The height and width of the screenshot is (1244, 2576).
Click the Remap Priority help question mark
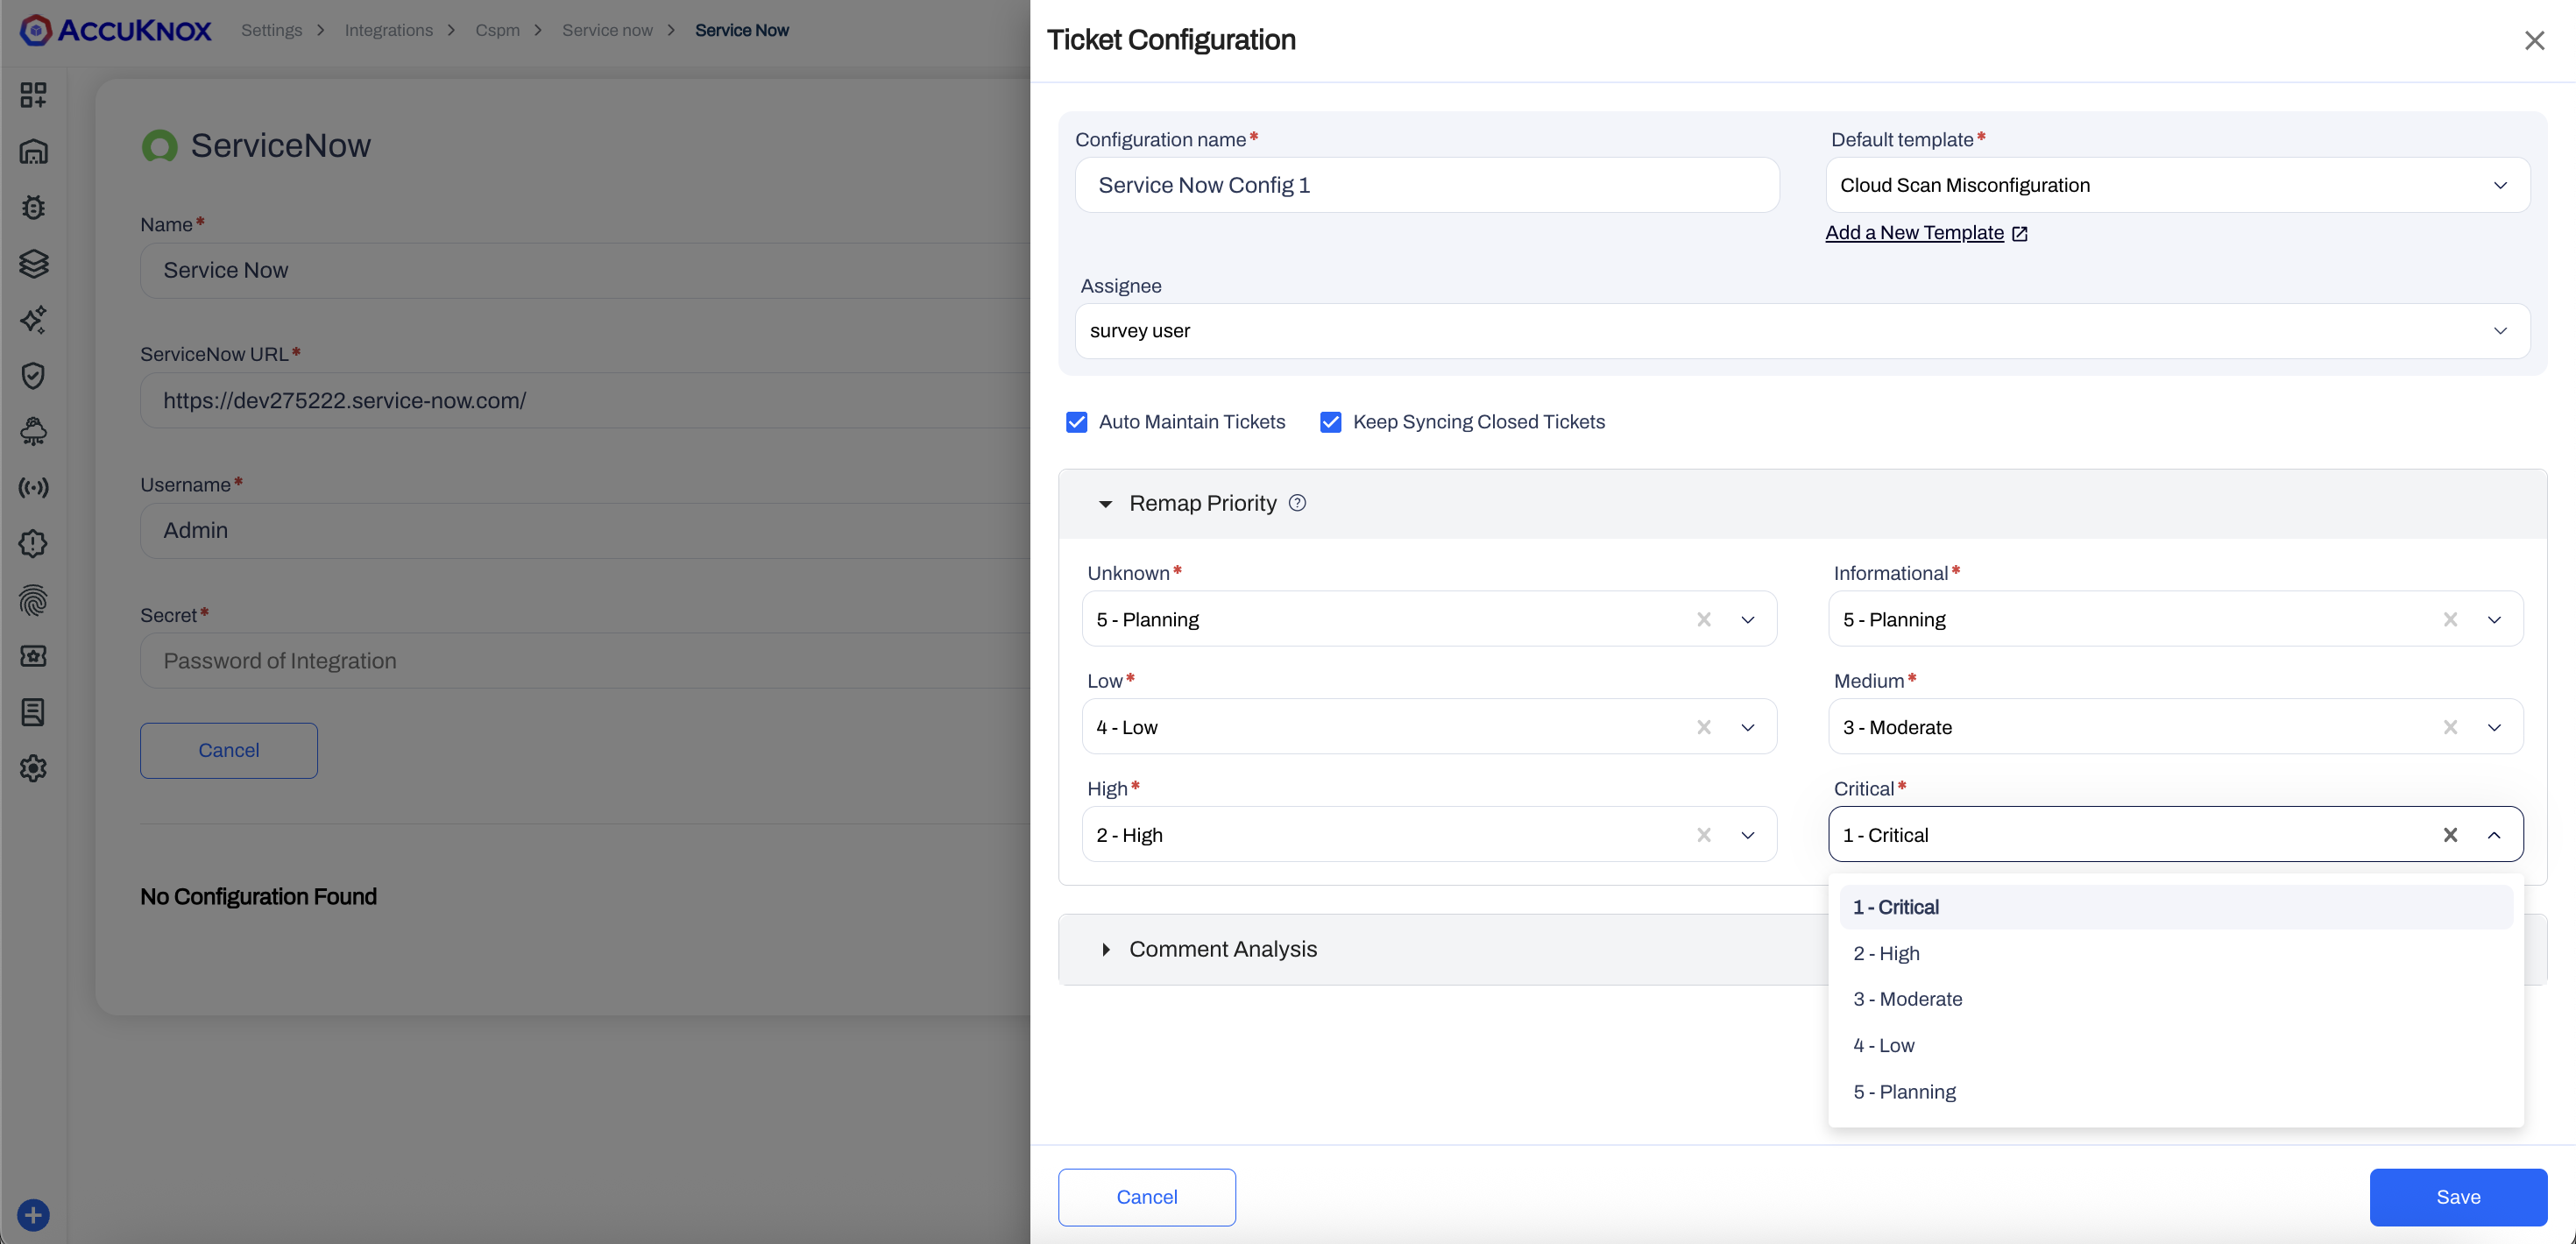pos(1297,503)
